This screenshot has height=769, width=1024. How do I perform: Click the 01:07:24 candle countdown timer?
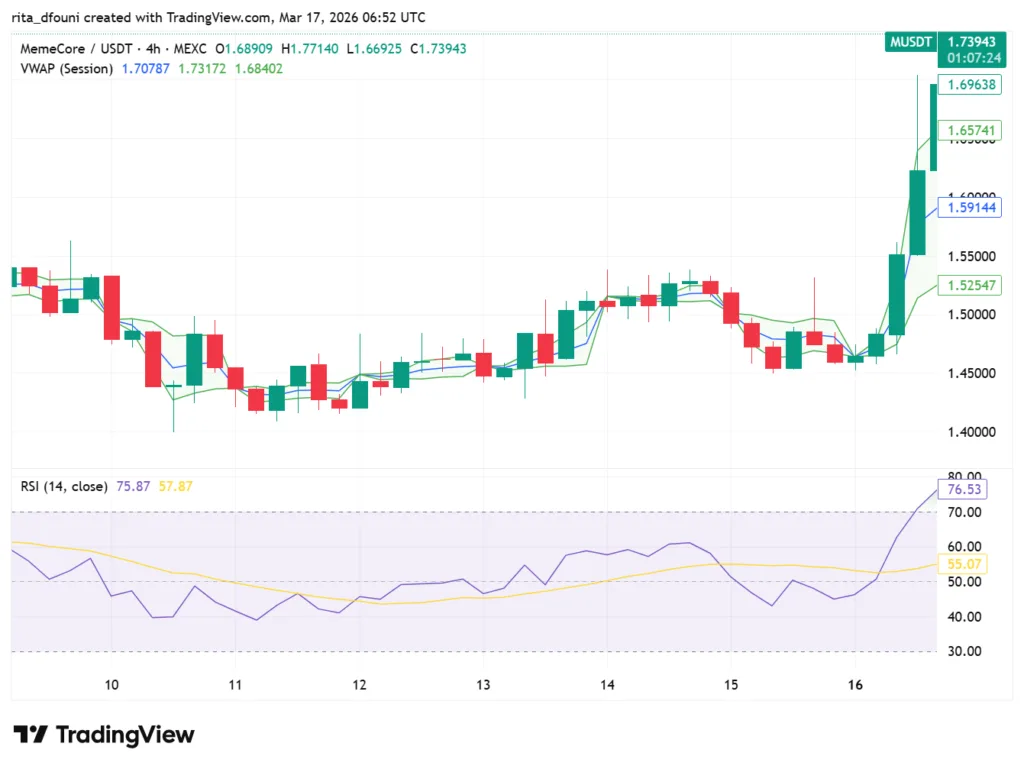pos(973,58)
